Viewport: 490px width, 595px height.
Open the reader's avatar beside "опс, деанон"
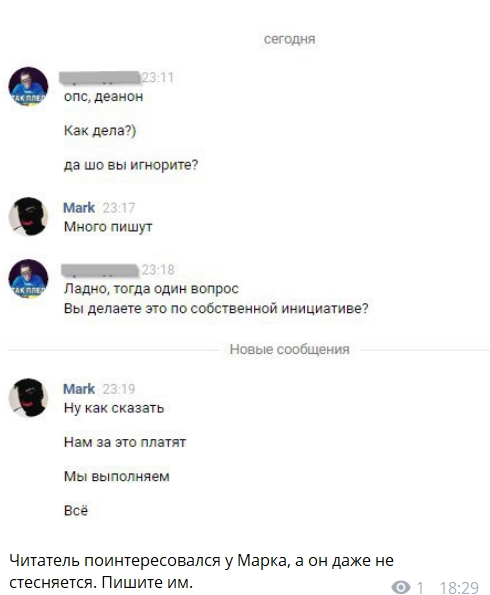click(28, 87)
